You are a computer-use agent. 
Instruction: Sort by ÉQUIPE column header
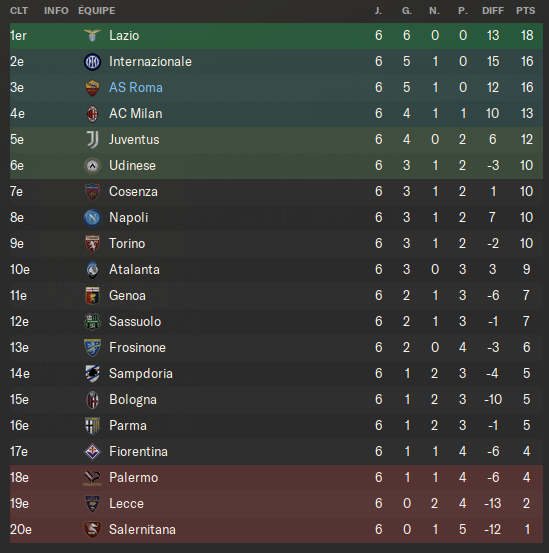tap(97, 11)
